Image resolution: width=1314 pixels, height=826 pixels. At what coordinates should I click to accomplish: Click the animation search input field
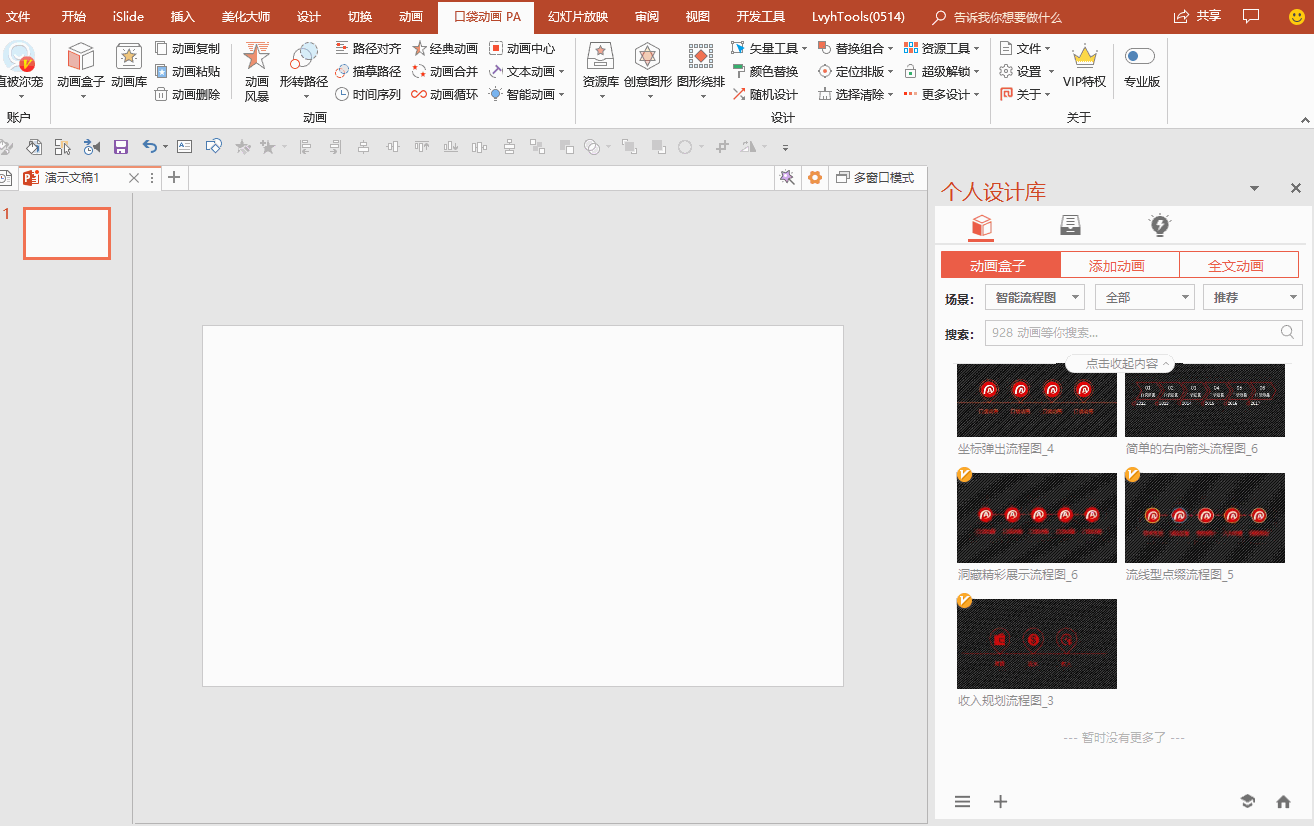click(1130, 333)
